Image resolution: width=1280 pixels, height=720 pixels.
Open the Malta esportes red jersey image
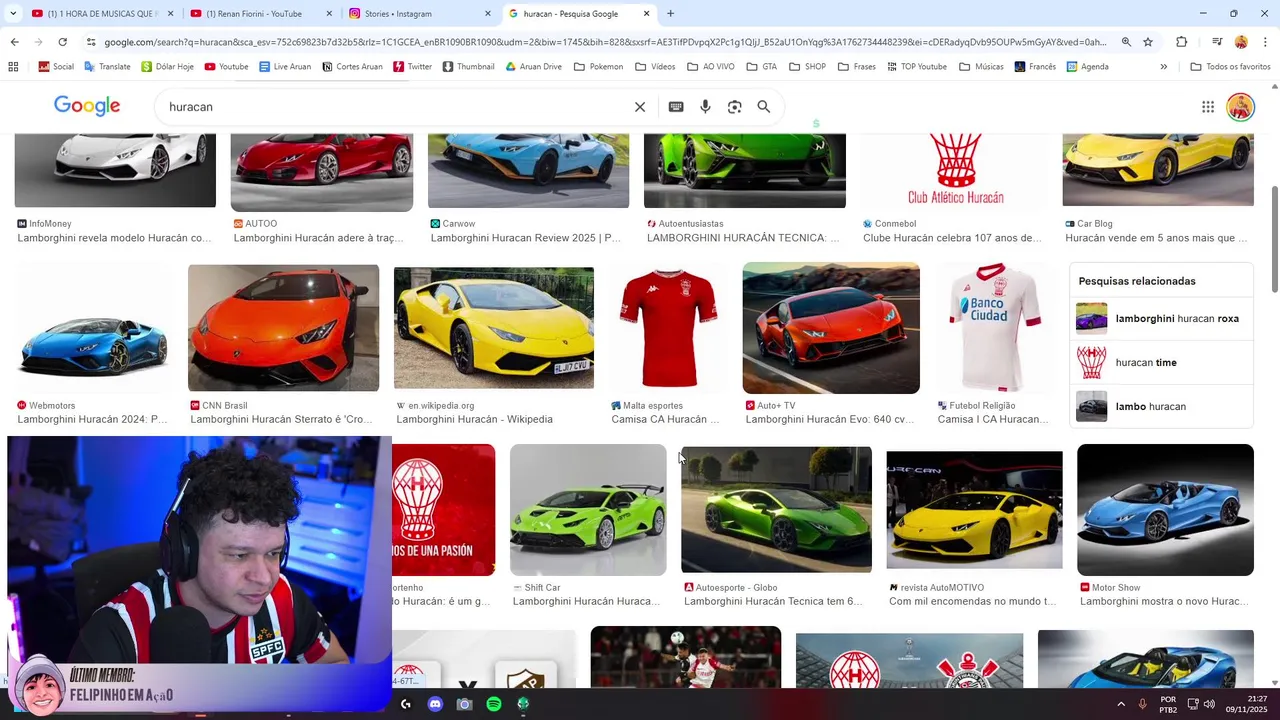pyautogui.click(x=668, y=328)
